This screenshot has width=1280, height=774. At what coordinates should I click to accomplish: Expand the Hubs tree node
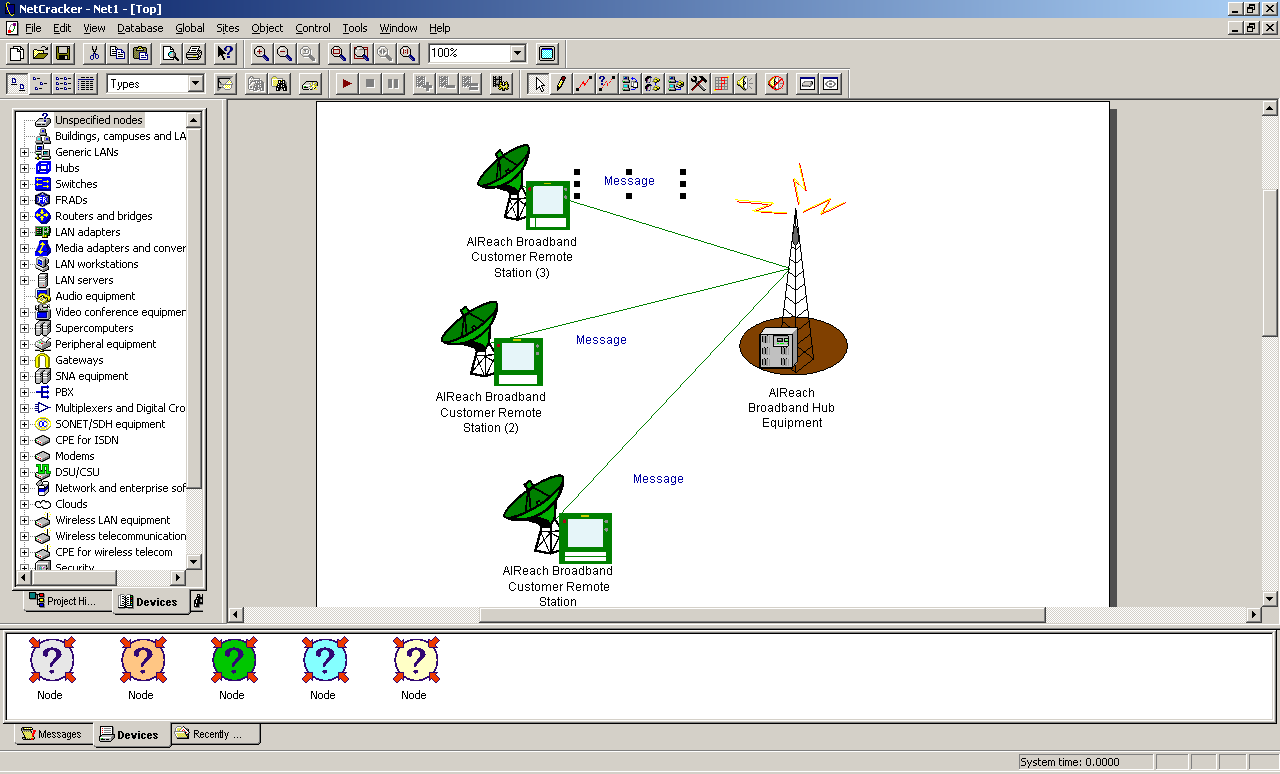point(25,168)
